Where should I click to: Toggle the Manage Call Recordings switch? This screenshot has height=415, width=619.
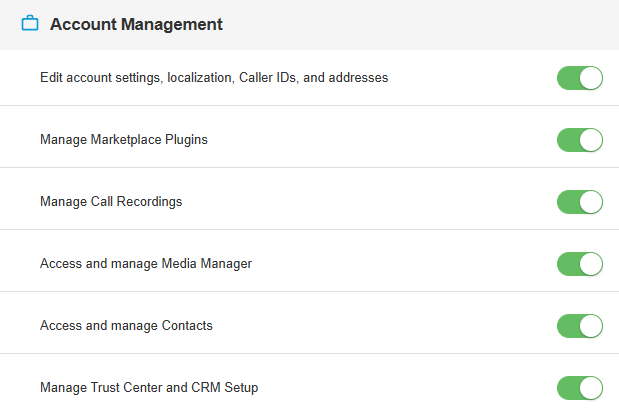[x=580, y=202]
